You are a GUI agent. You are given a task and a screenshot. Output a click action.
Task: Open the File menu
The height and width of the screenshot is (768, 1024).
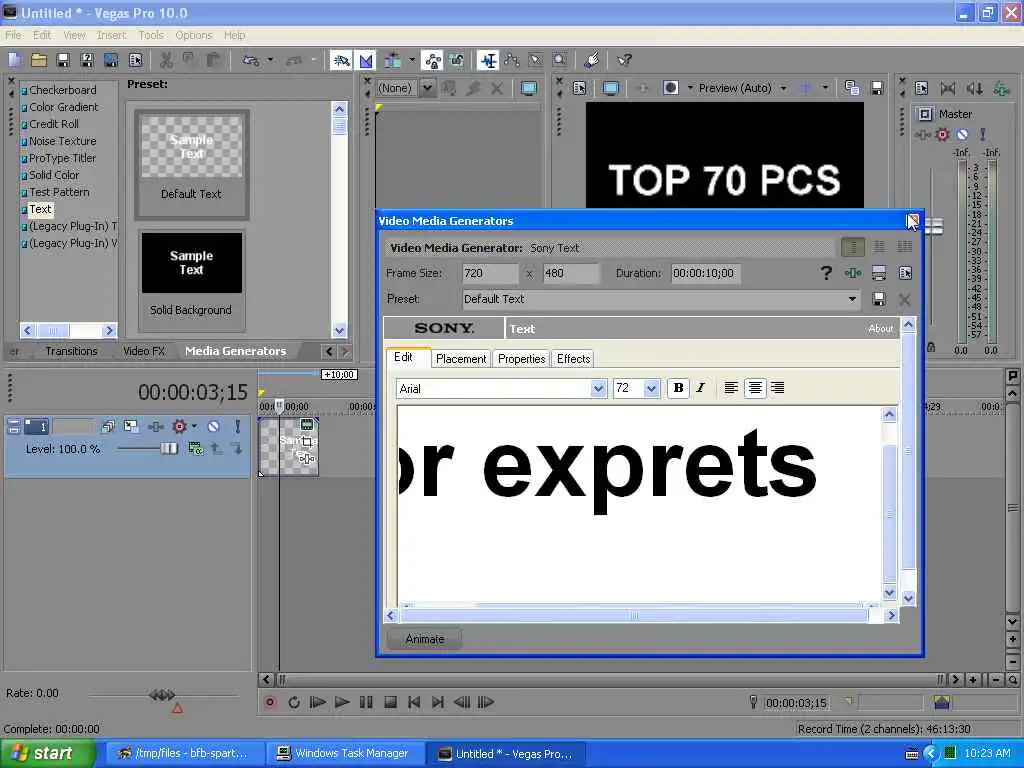point(13,35)
